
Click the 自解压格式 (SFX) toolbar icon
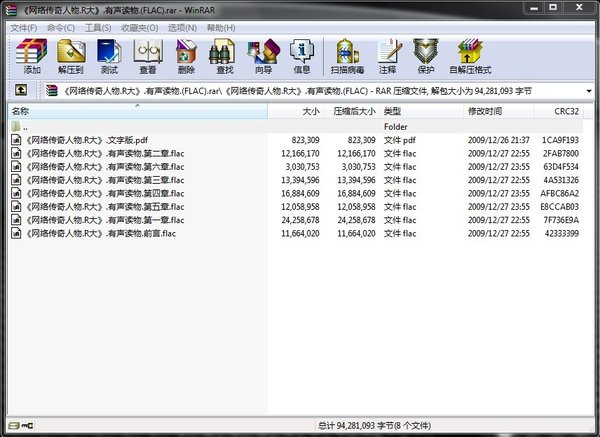point(470,56)
